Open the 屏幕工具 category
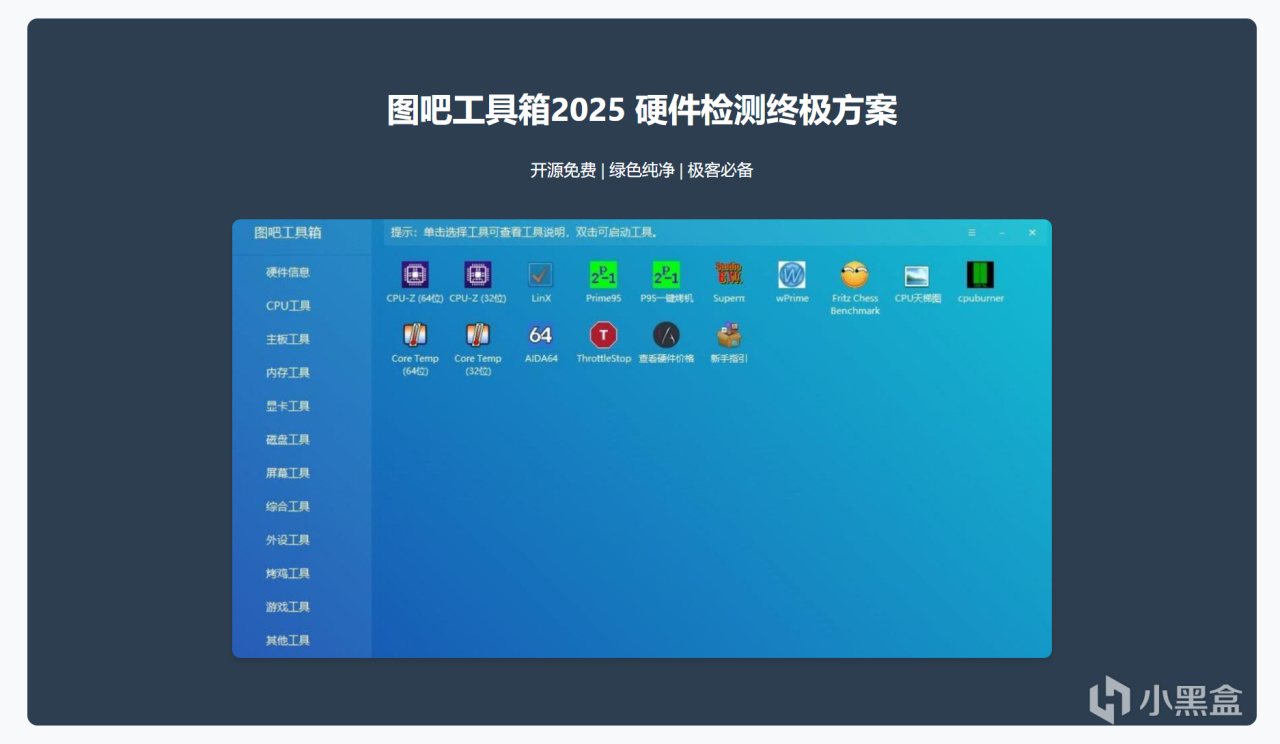The image size is (1280, 744). pos(288,473)
